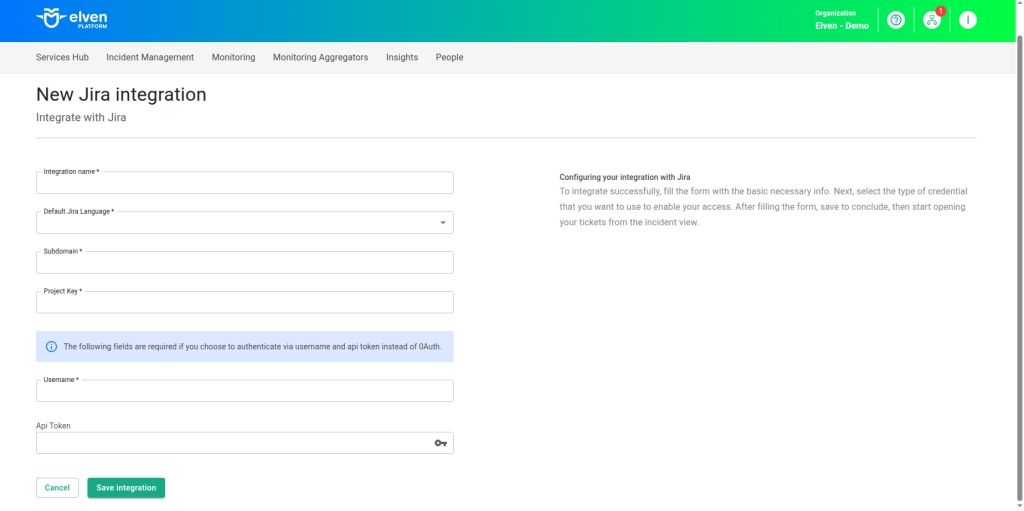
Task: Open the user profile avatar icon
Action: (x=967, y=20)
